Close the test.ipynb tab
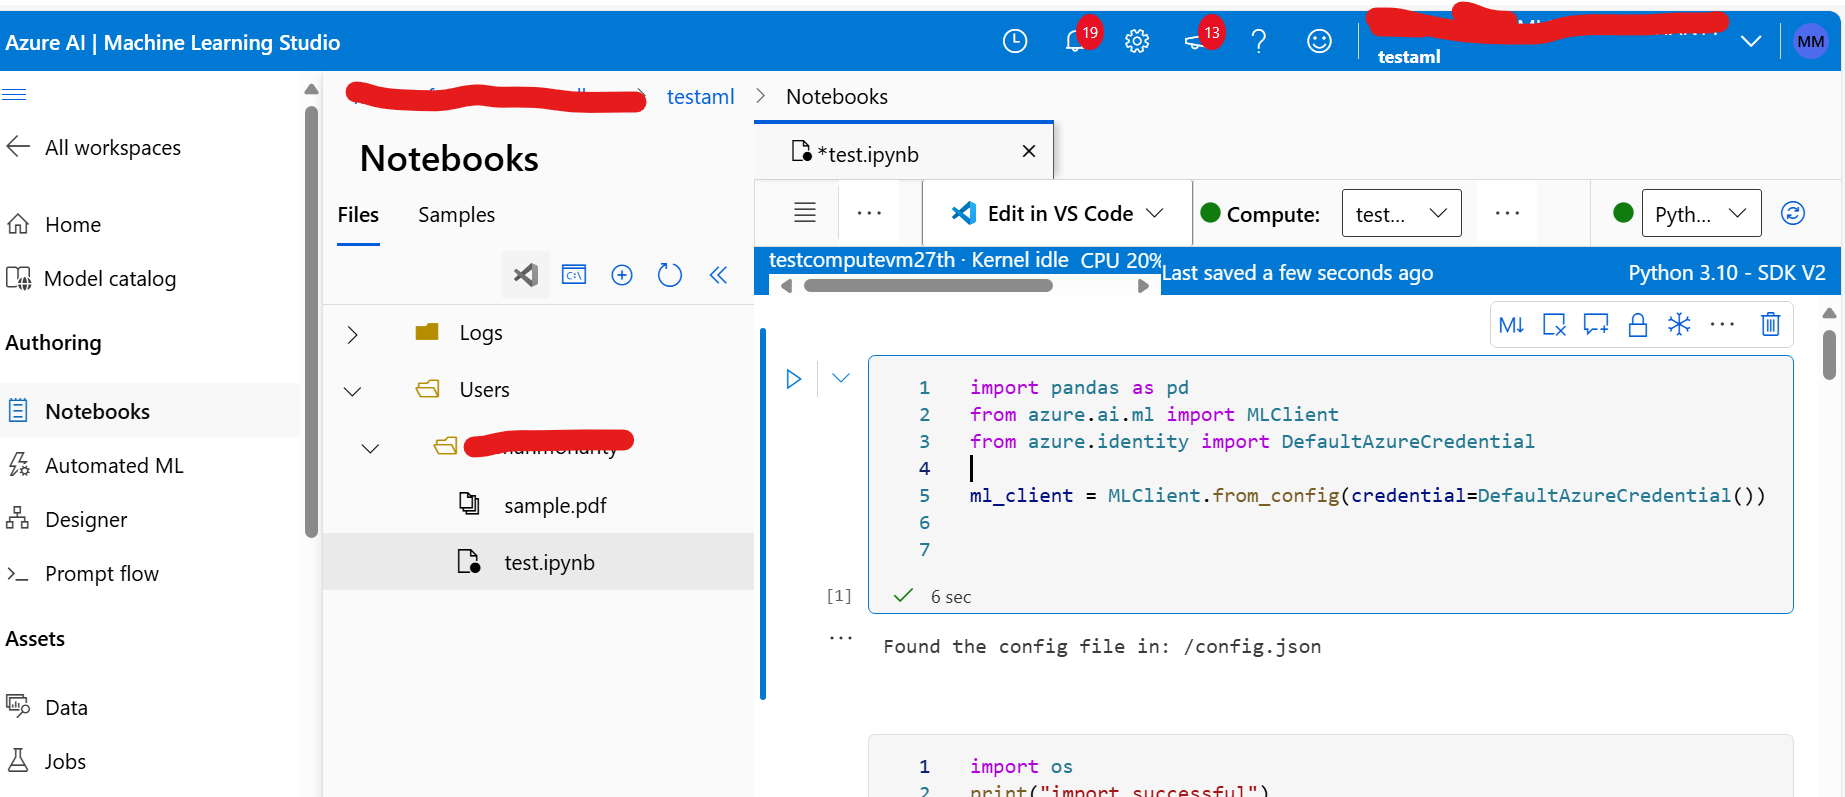Screen dimensions: 1845x797 coord(1029,151)
